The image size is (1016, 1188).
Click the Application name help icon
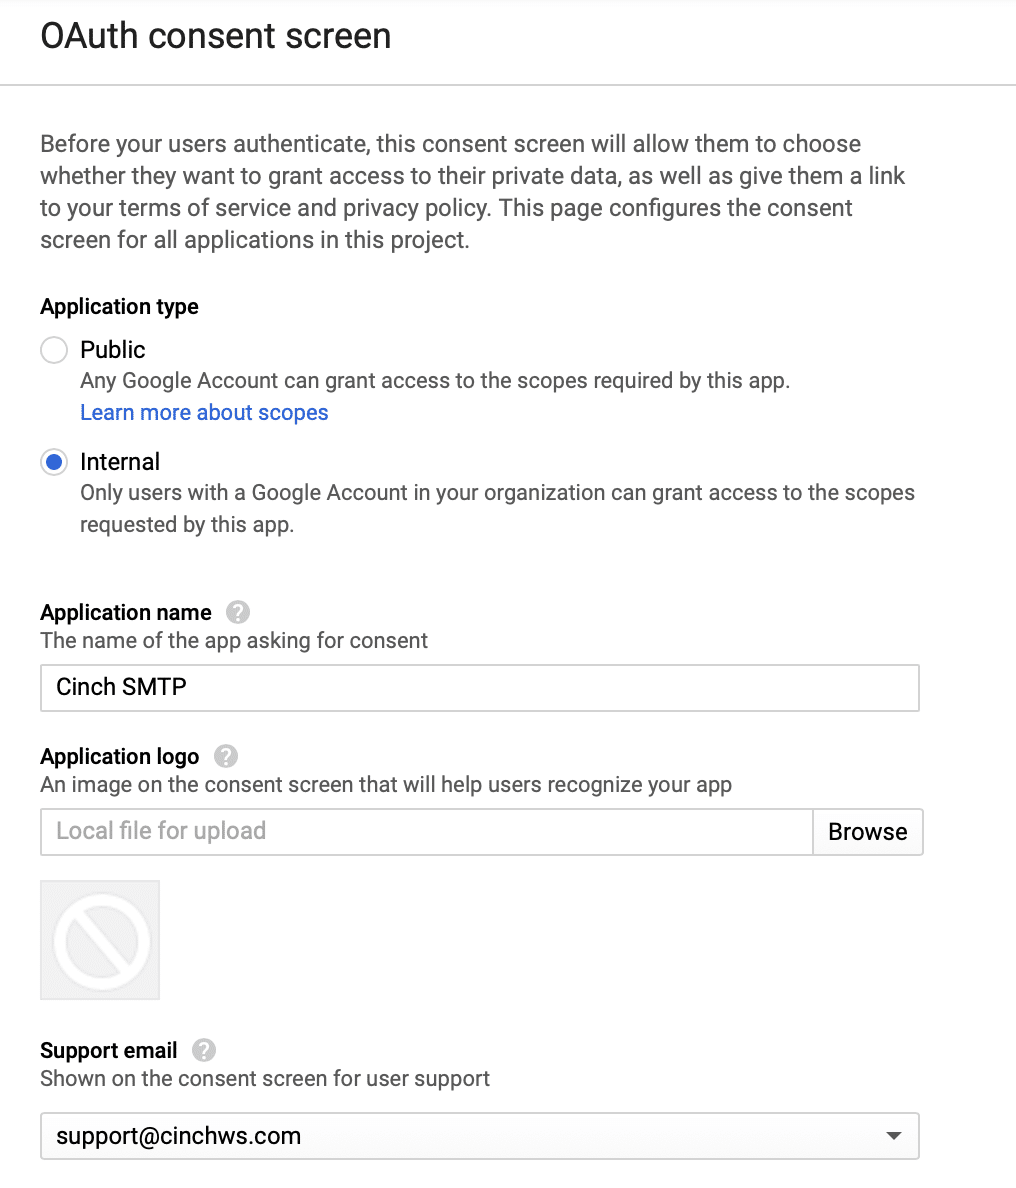coord(238,612)
